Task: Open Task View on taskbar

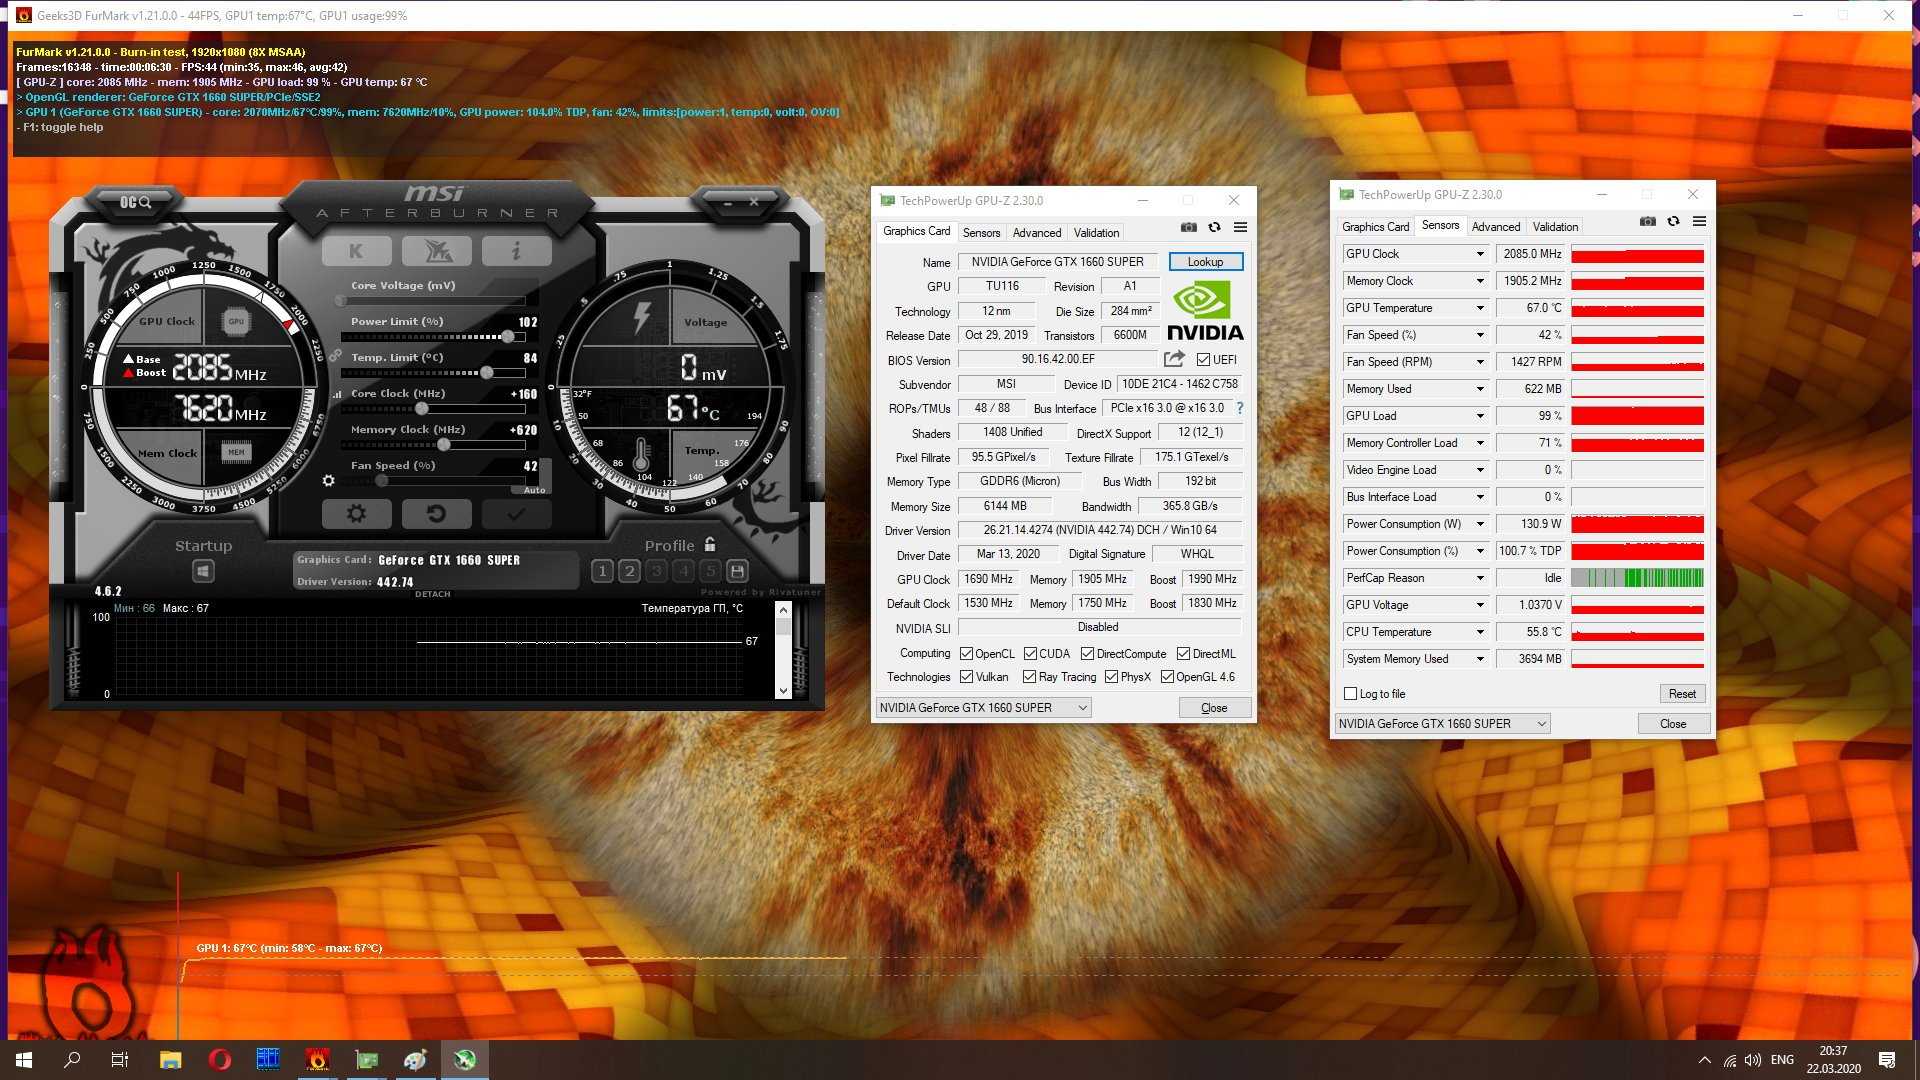Action: point(120,1060)
